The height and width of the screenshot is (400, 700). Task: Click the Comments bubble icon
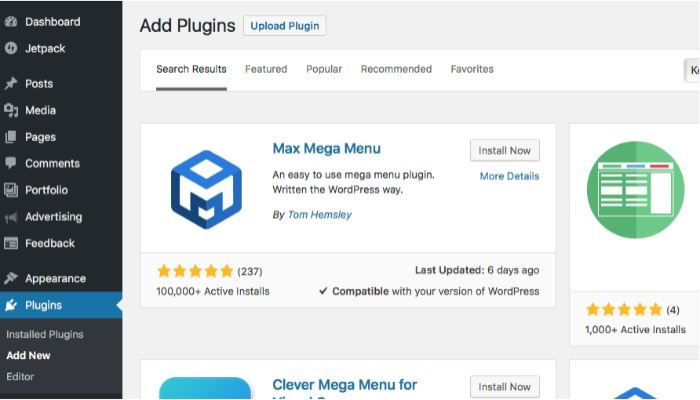(11, 163)
